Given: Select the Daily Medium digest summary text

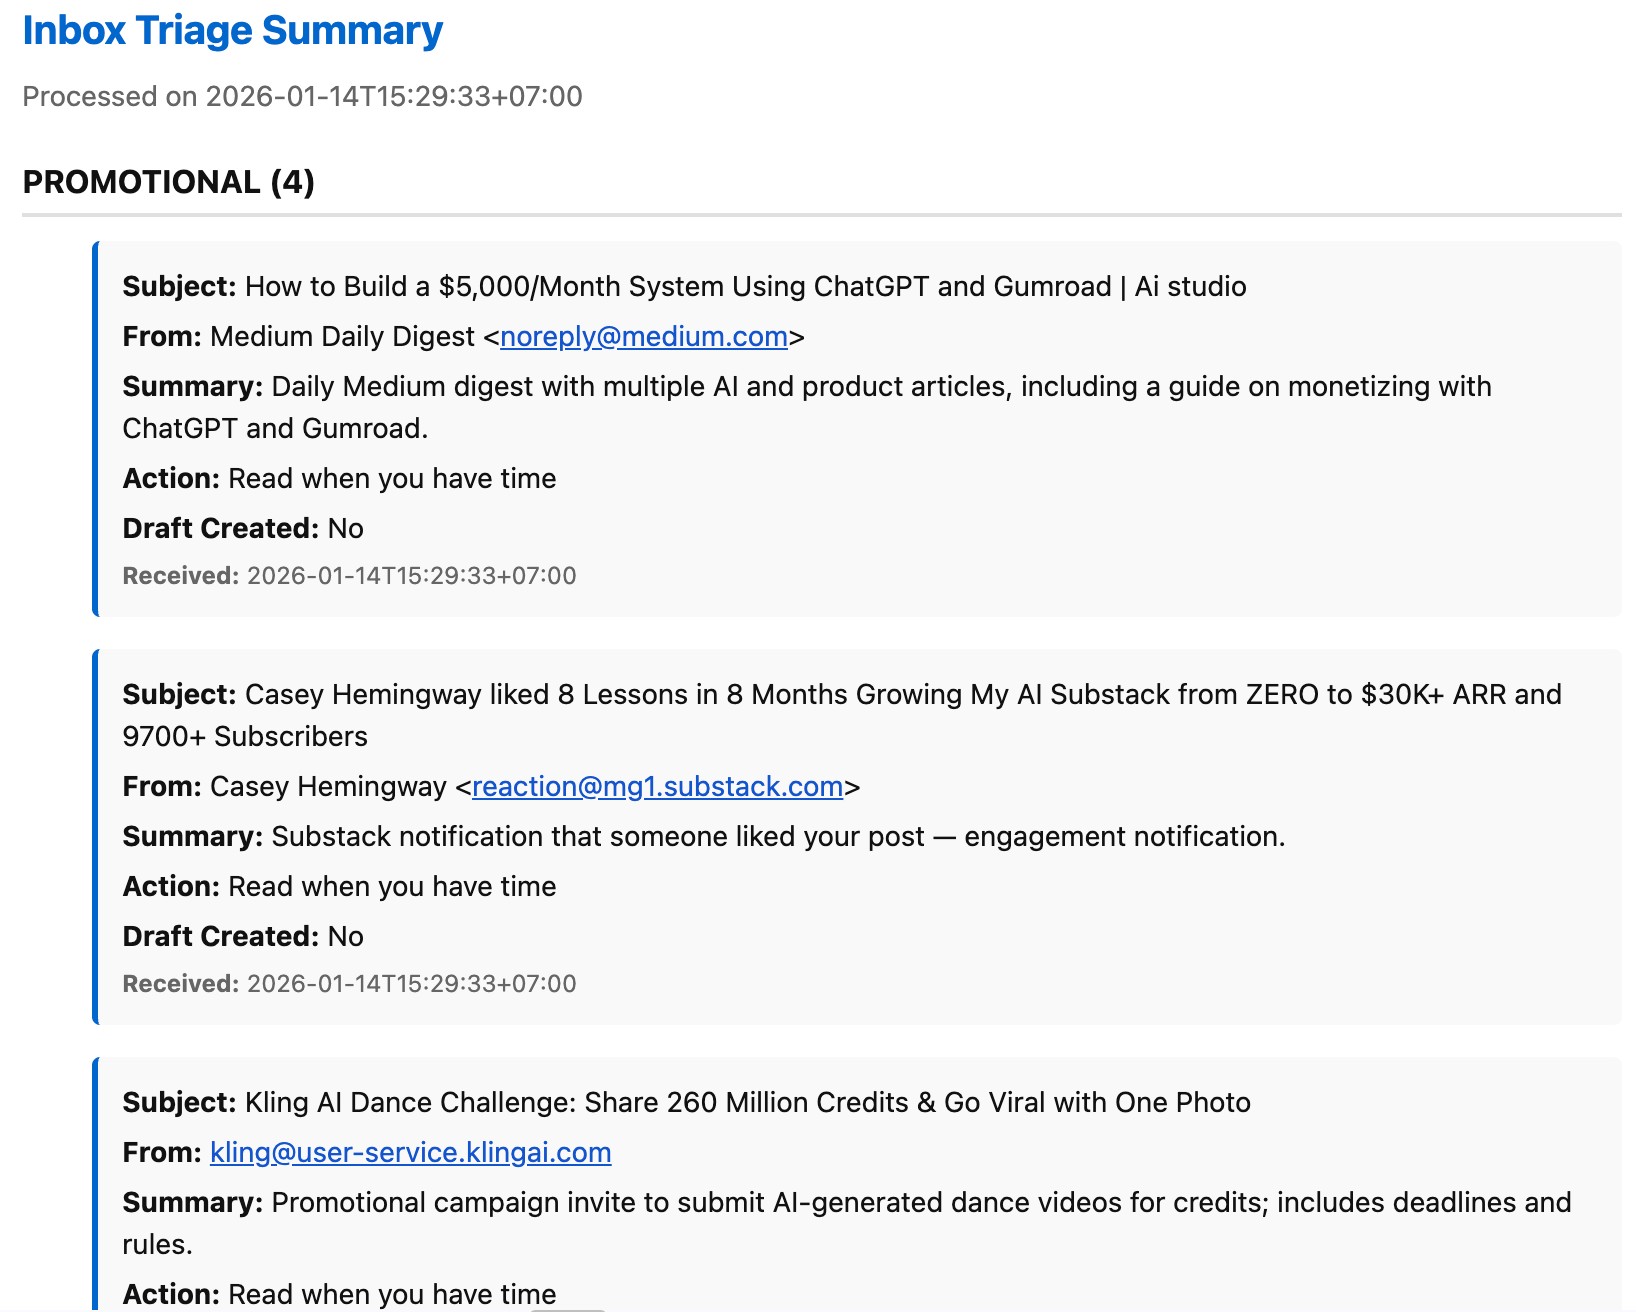Looking at the screenshot, I should pos(807,407).
